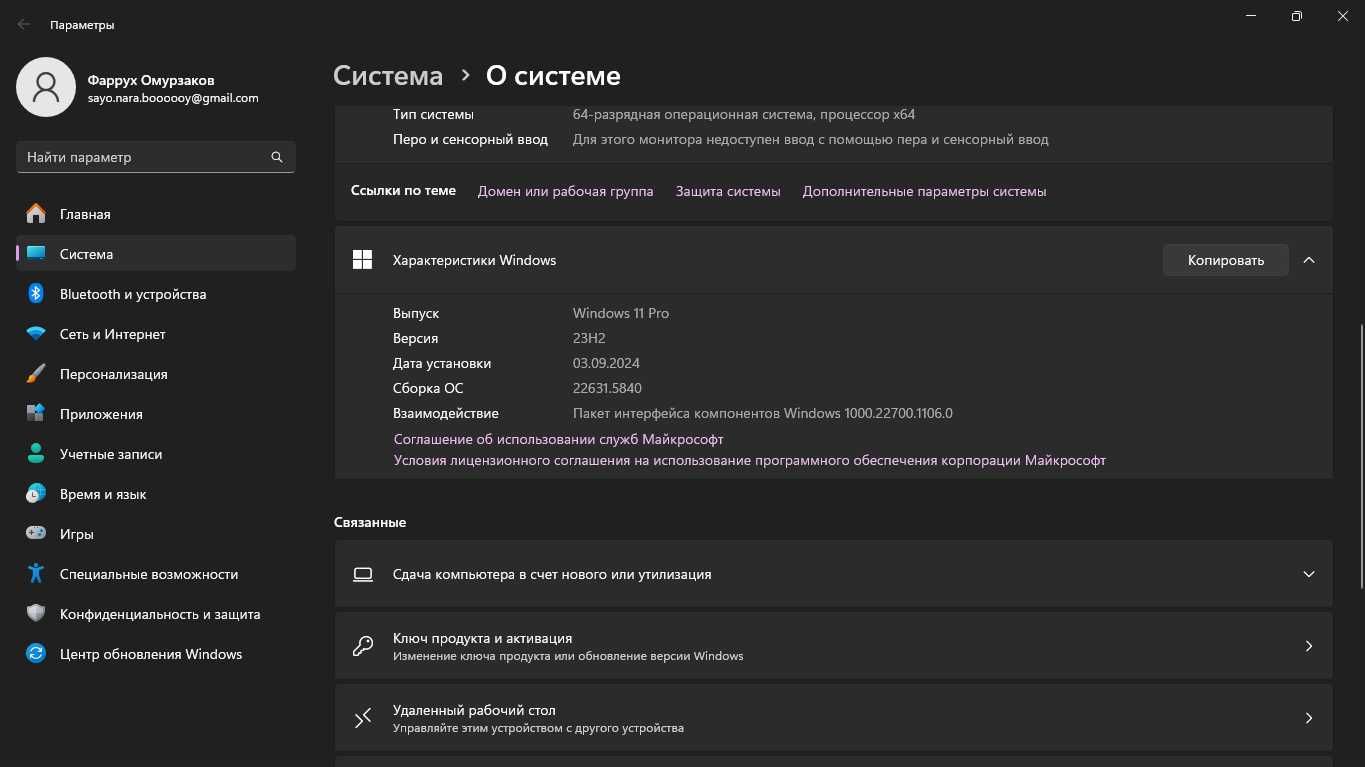
Task: Go to Сеть и Интернет
Action: 156,334
